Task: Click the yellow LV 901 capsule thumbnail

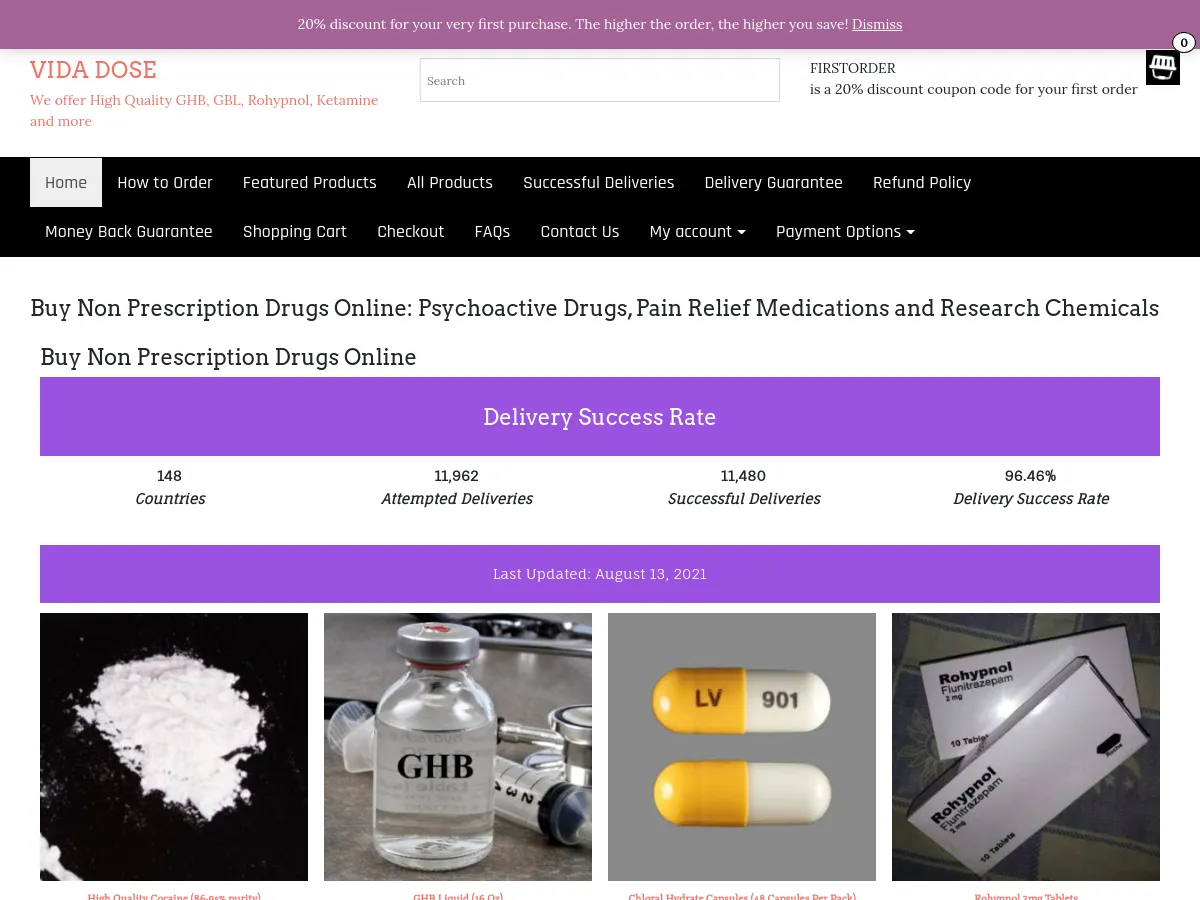Action: point(742,747)
